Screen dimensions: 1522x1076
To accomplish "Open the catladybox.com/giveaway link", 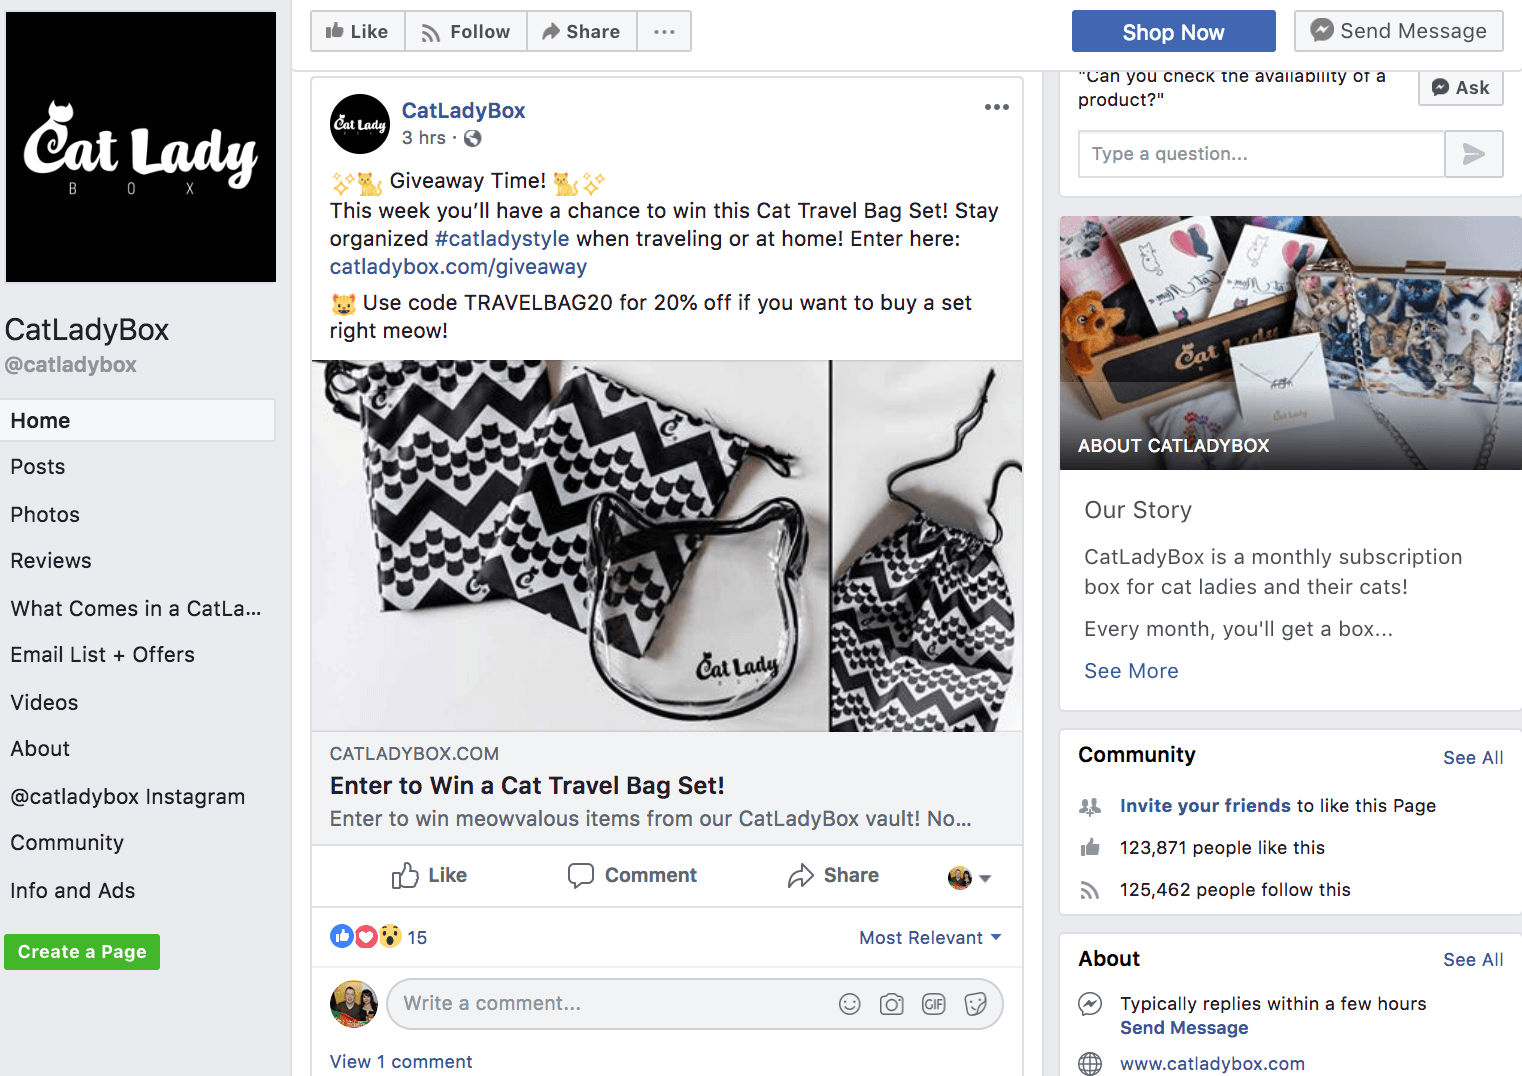I will pos(457,267).
